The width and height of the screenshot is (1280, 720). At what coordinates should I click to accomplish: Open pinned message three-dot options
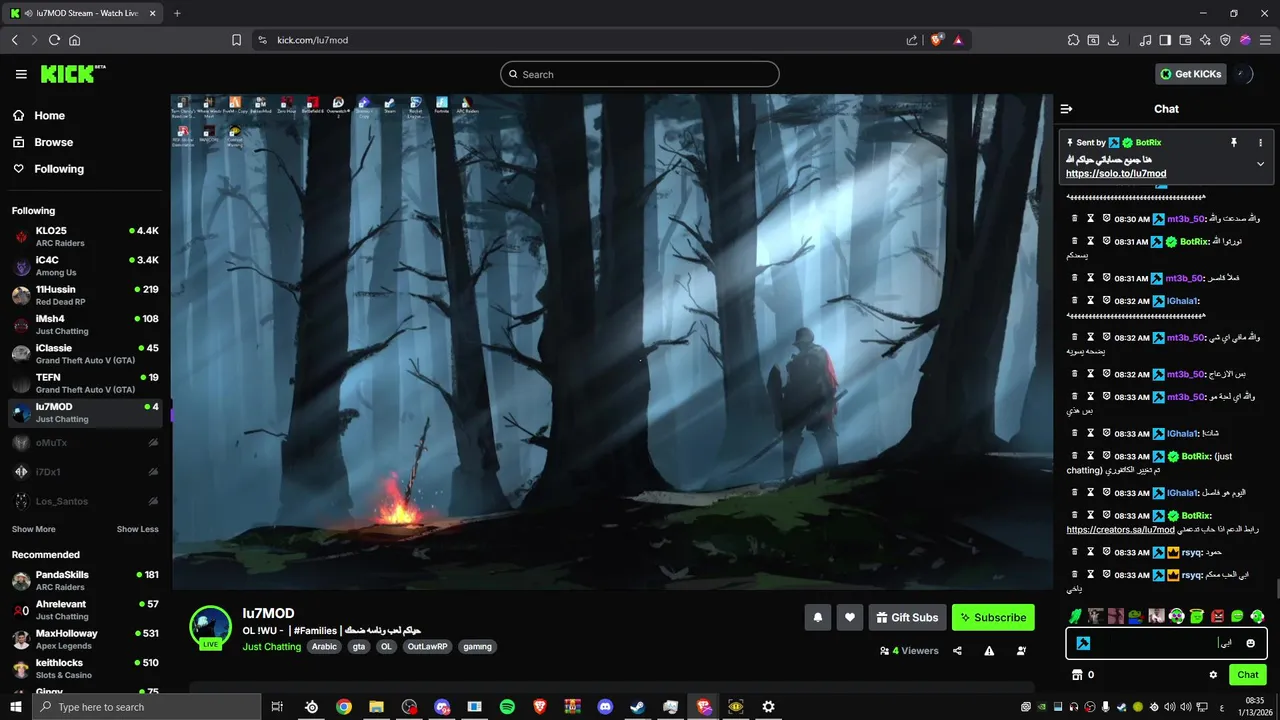point(1260,143)
